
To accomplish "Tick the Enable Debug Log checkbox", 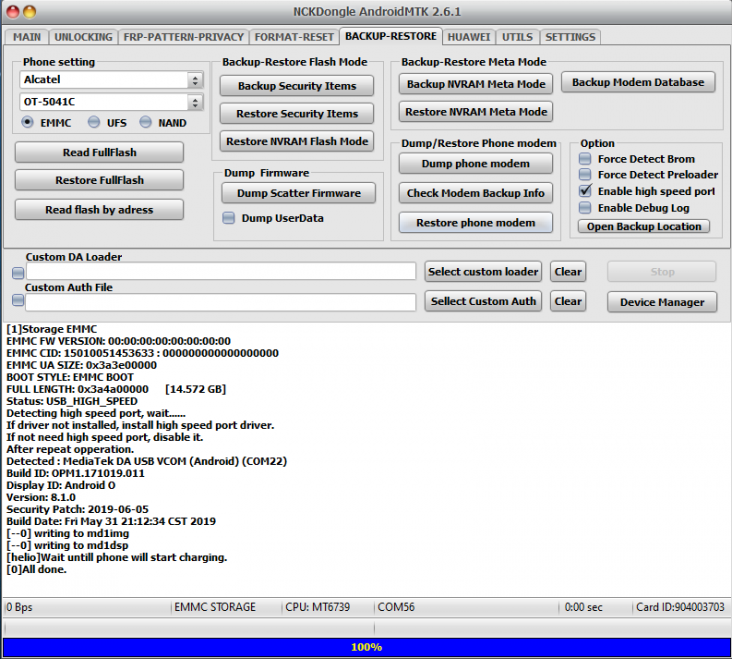I will 585,208.
